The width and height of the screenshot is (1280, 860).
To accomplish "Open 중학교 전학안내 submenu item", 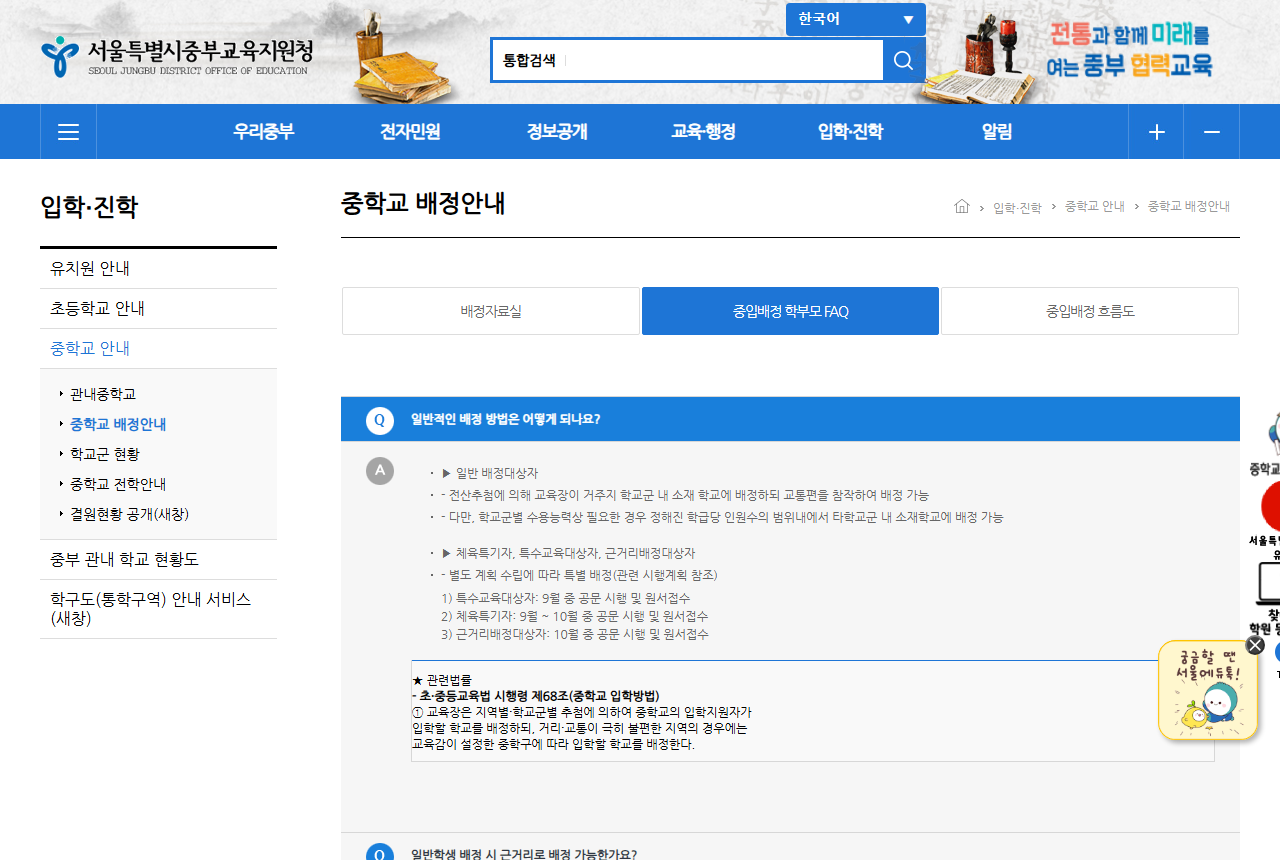I will 118,484.
